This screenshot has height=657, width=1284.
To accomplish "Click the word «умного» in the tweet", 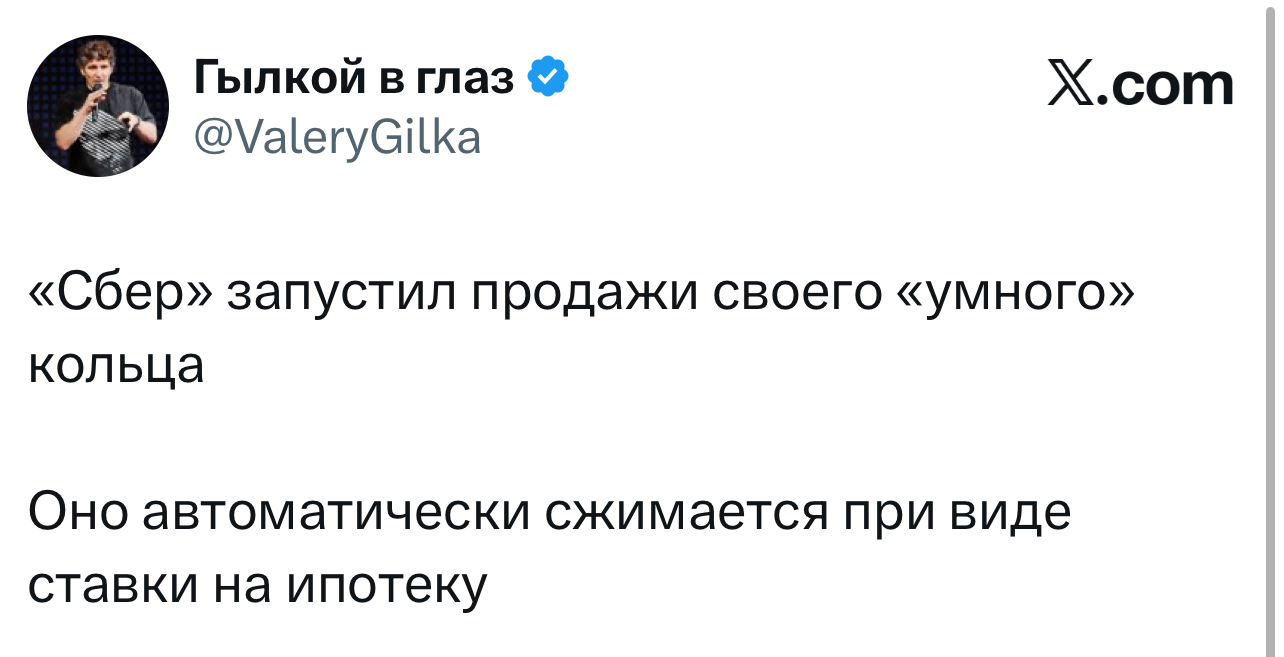I will point(1018,297).
